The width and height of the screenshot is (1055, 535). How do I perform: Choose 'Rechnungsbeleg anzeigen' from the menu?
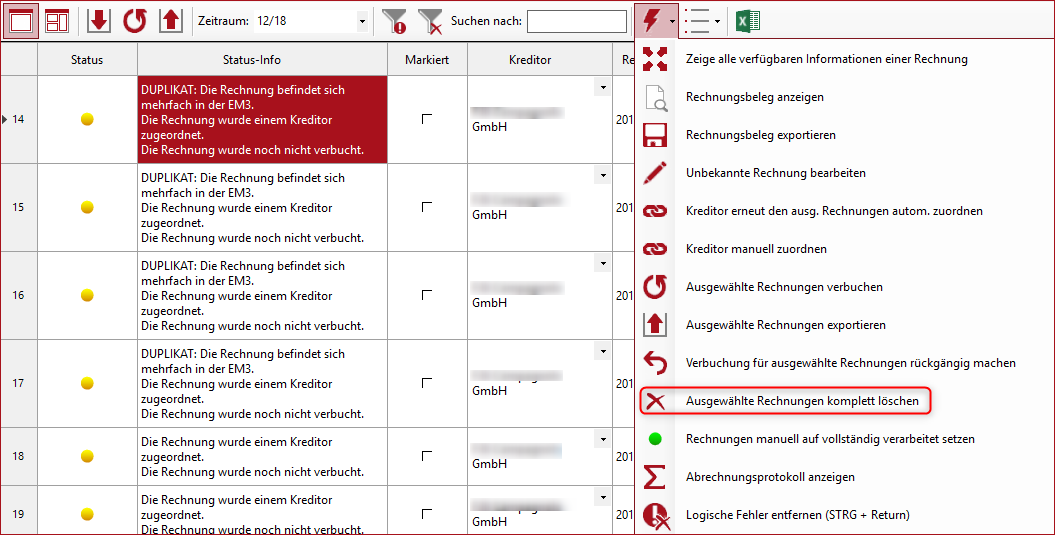click(754, 97)
